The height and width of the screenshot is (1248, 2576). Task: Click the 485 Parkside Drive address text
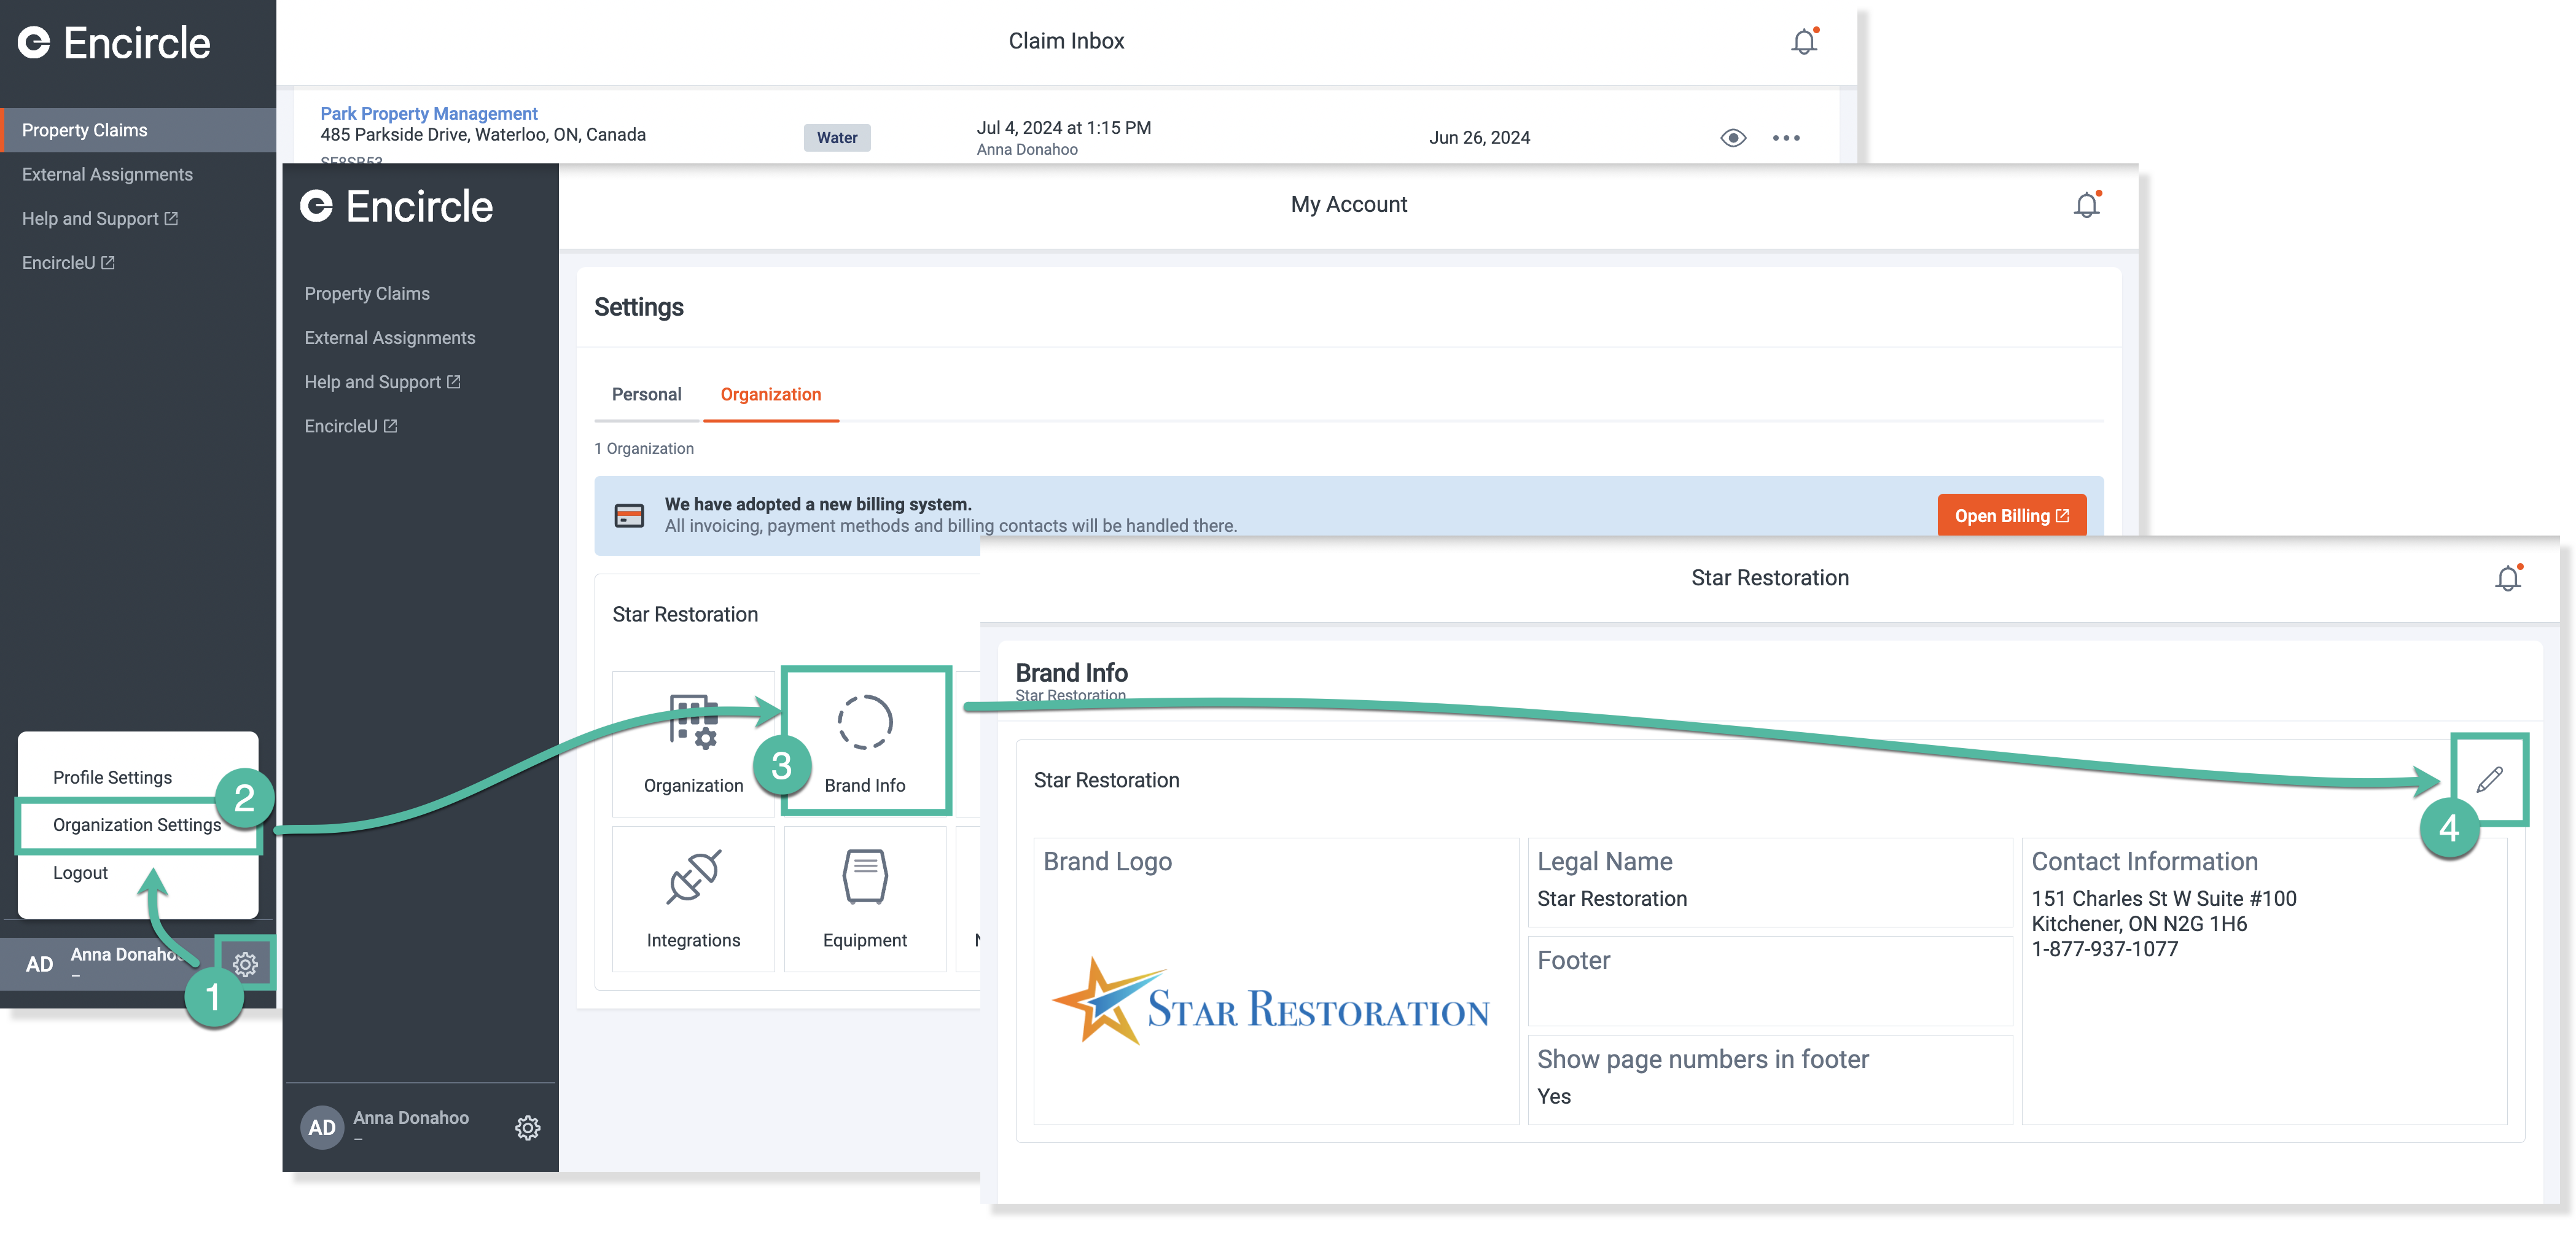[x=483, y=135]
